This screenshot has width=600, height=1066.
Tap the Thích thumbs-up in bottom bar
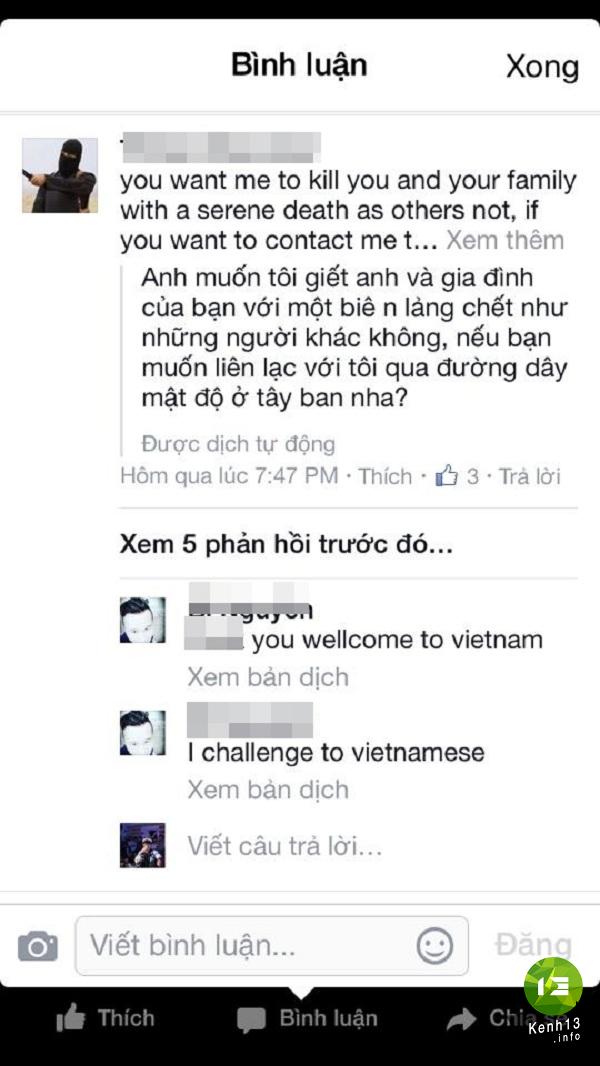click(x=71, y=1018)
